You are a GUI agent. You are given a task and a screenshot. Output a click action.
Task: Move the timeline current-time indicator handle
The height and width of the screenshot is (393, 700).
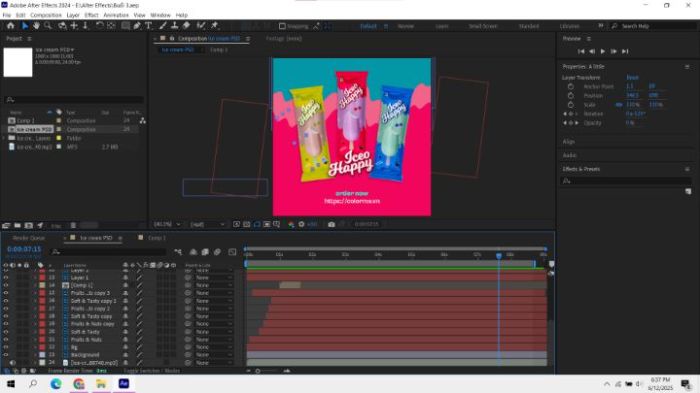[499, 255]
